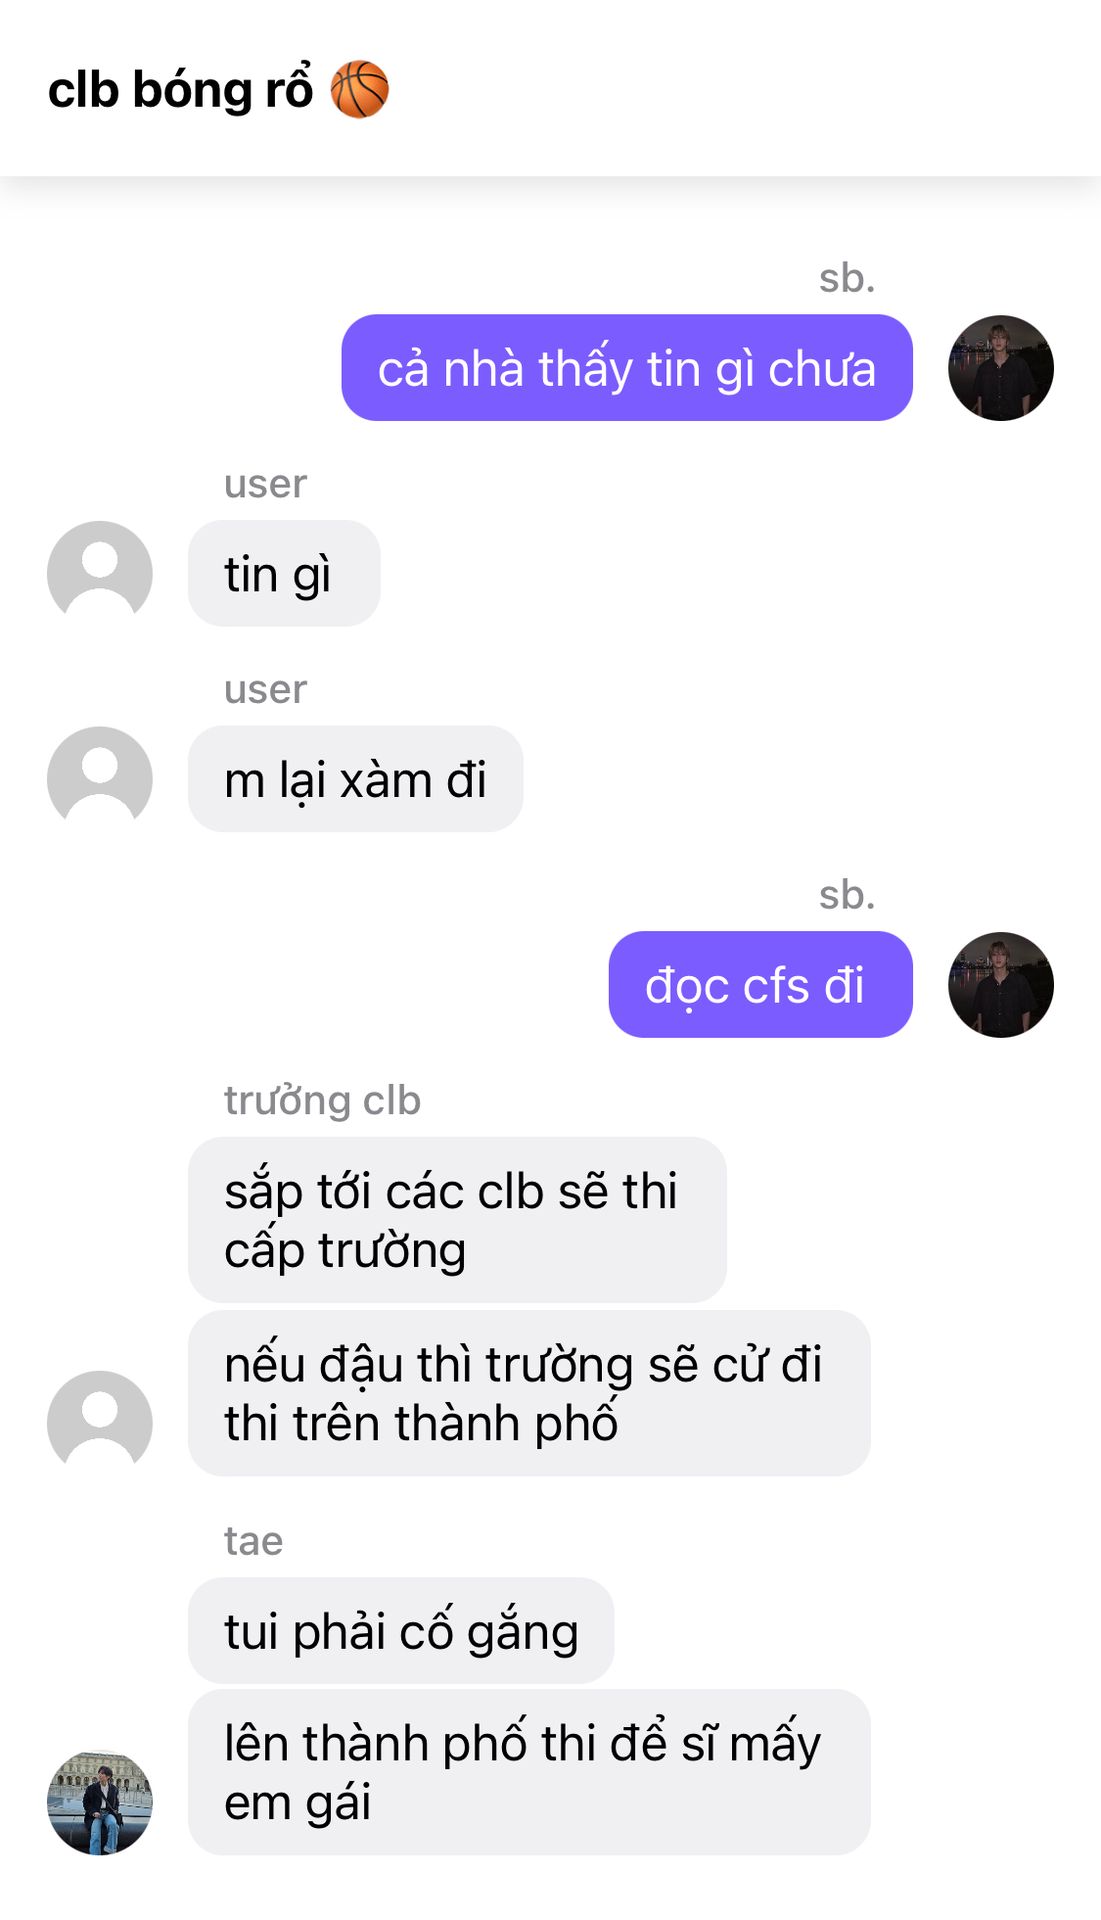
Task: Tap default avatar next to 'tin gì'
Action: [x=100, y=573]
